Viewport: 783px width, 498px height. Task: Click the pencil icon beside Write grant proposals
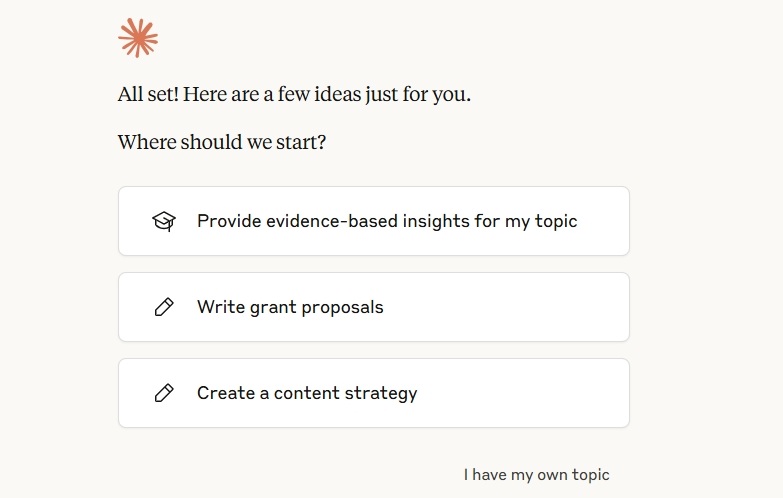click(x=164, y=307)
